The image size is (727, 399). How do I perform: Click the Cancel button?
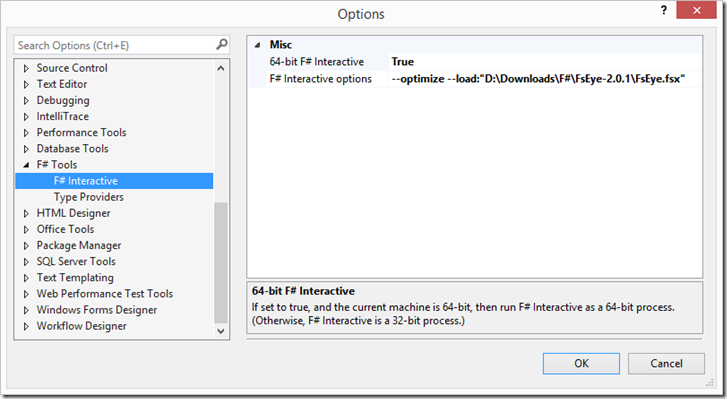[x=666, y=363]
